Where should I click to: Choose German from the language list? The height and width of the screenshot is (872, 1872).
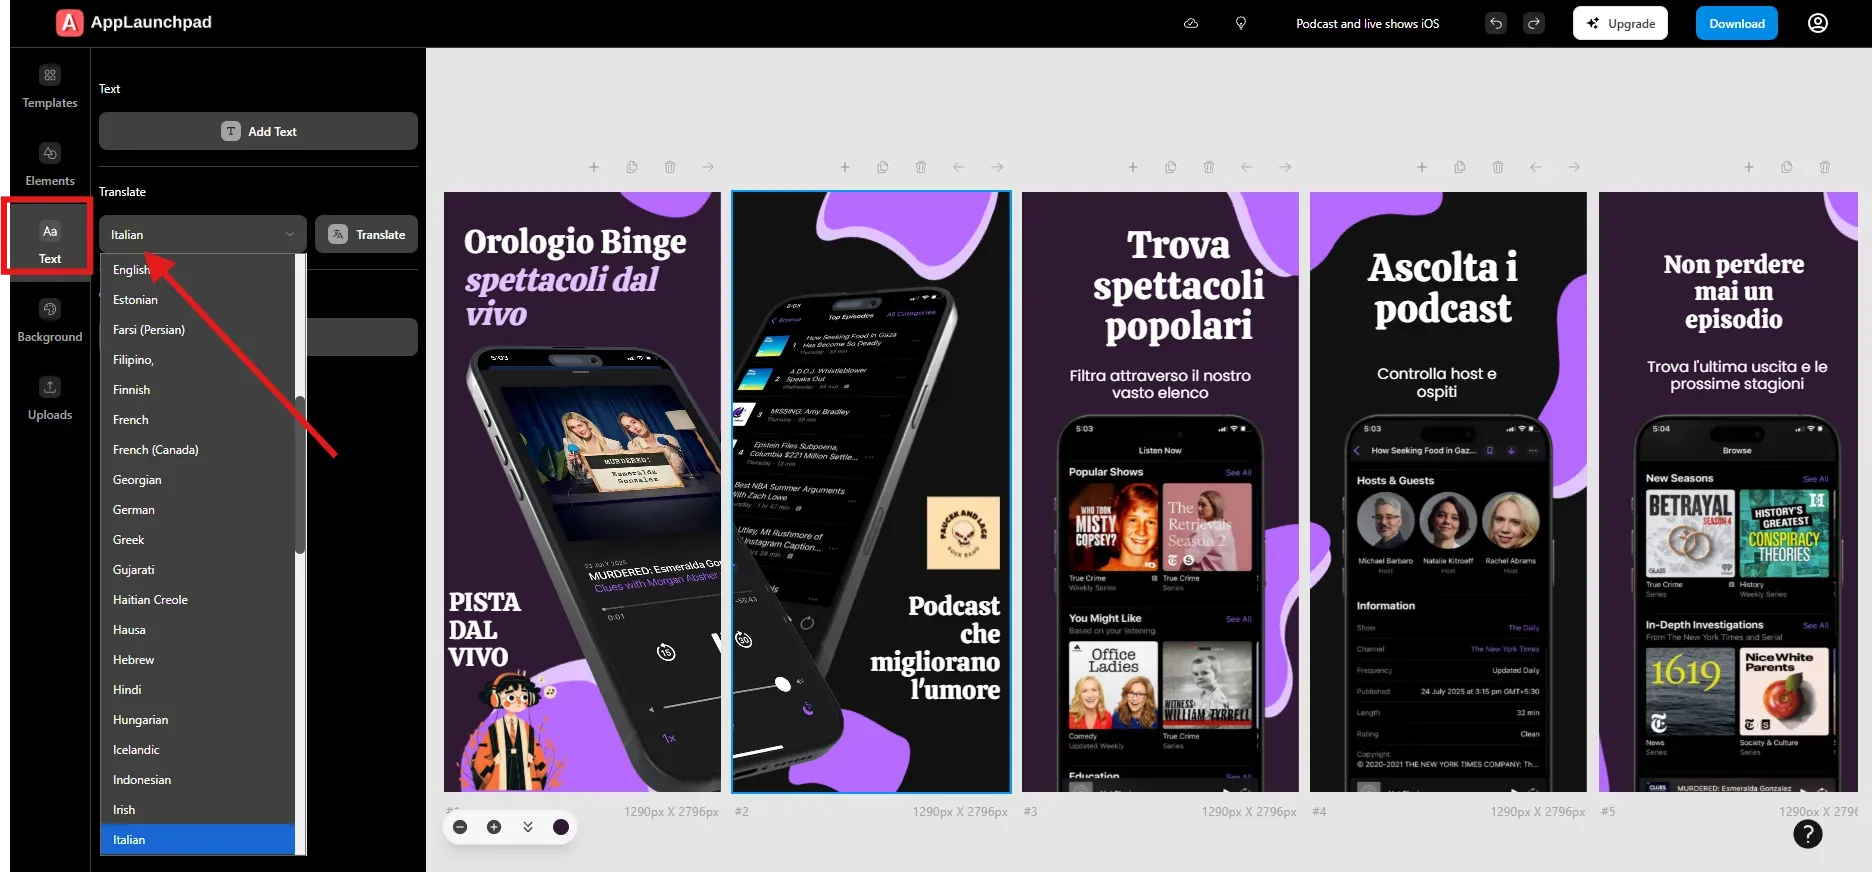134,510
